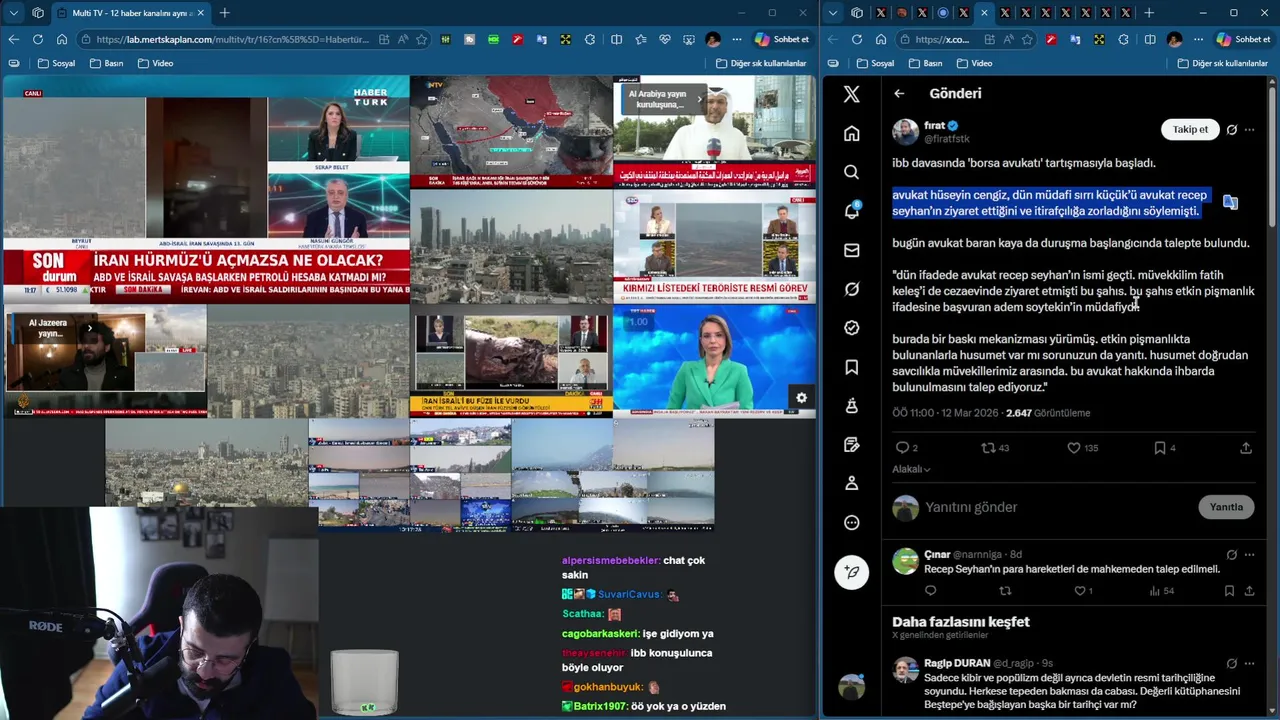Open Multi TV settings gear icon

801,398
